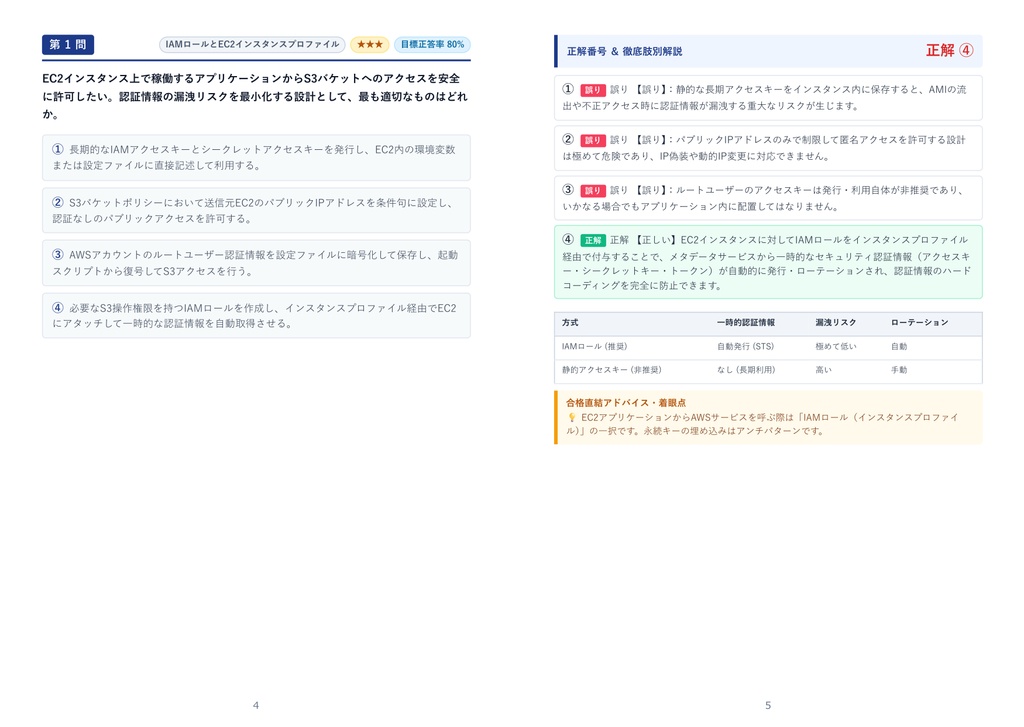Click page number 4 at the bottom
Screen dimensions: 1024x727
[256, 705]
